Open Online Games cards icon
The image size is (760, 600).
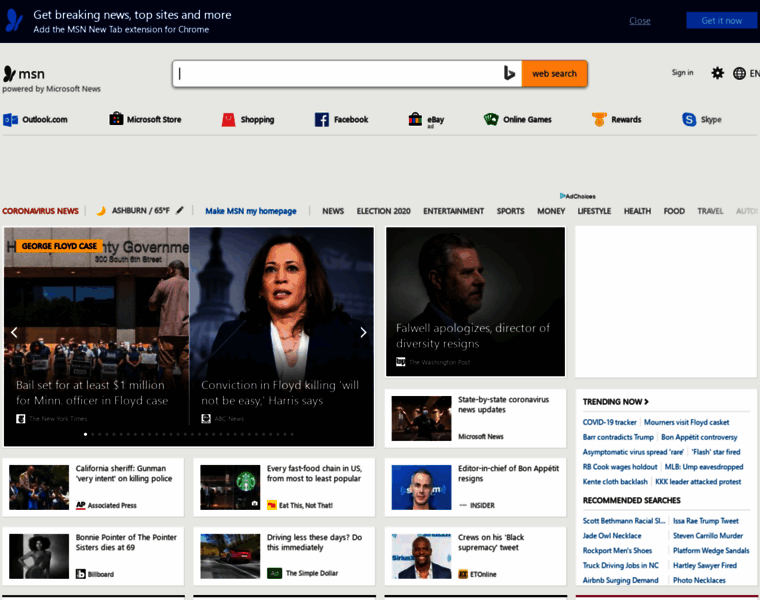click(491, 119)
